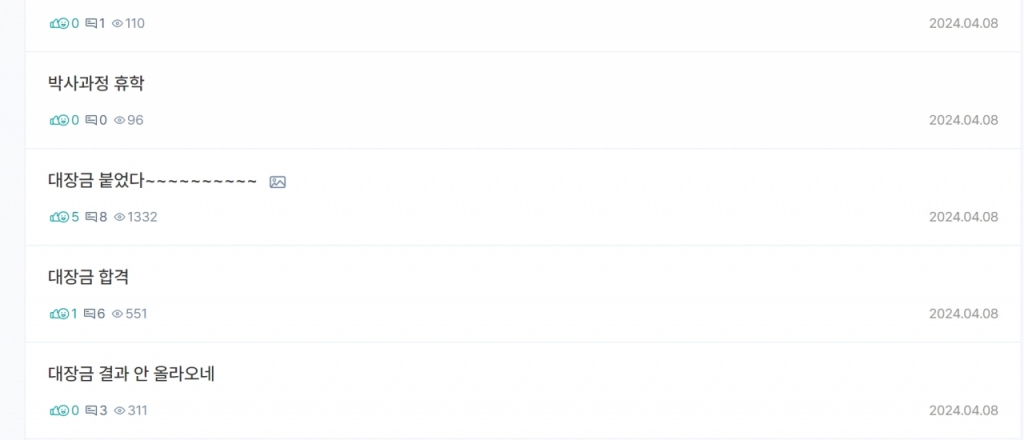This screenshot has width=1024, height=440.
Task: Click the views eye icon showing 110
Action: 118,24
